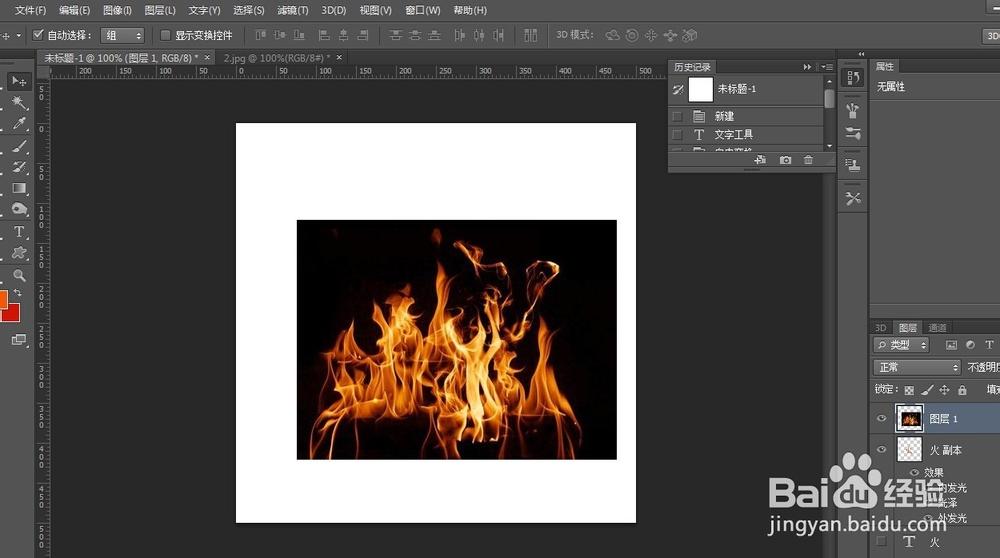
Task: Open the 类型 layer filter dropdown
Action: click(902, 345)
